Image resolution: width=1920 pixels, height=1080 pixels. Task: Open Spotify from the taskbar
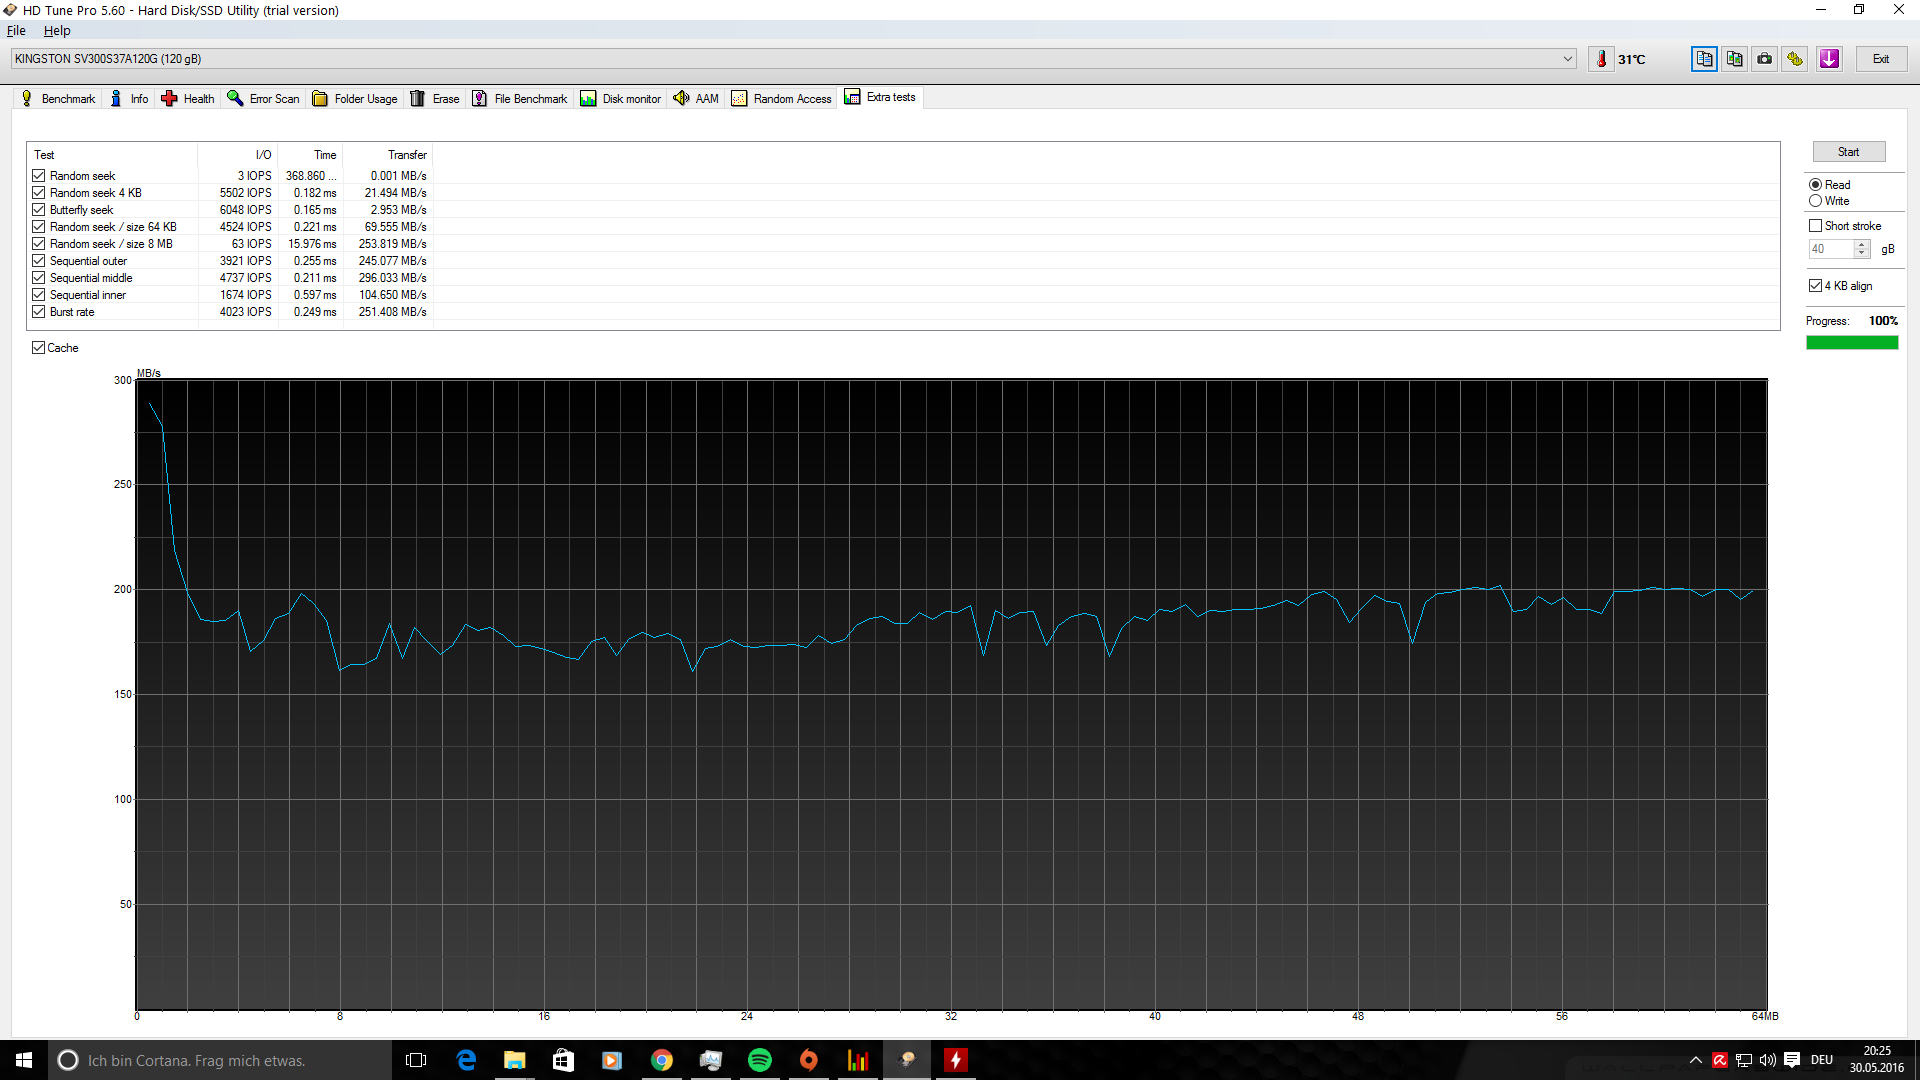tap(760, 1060)
